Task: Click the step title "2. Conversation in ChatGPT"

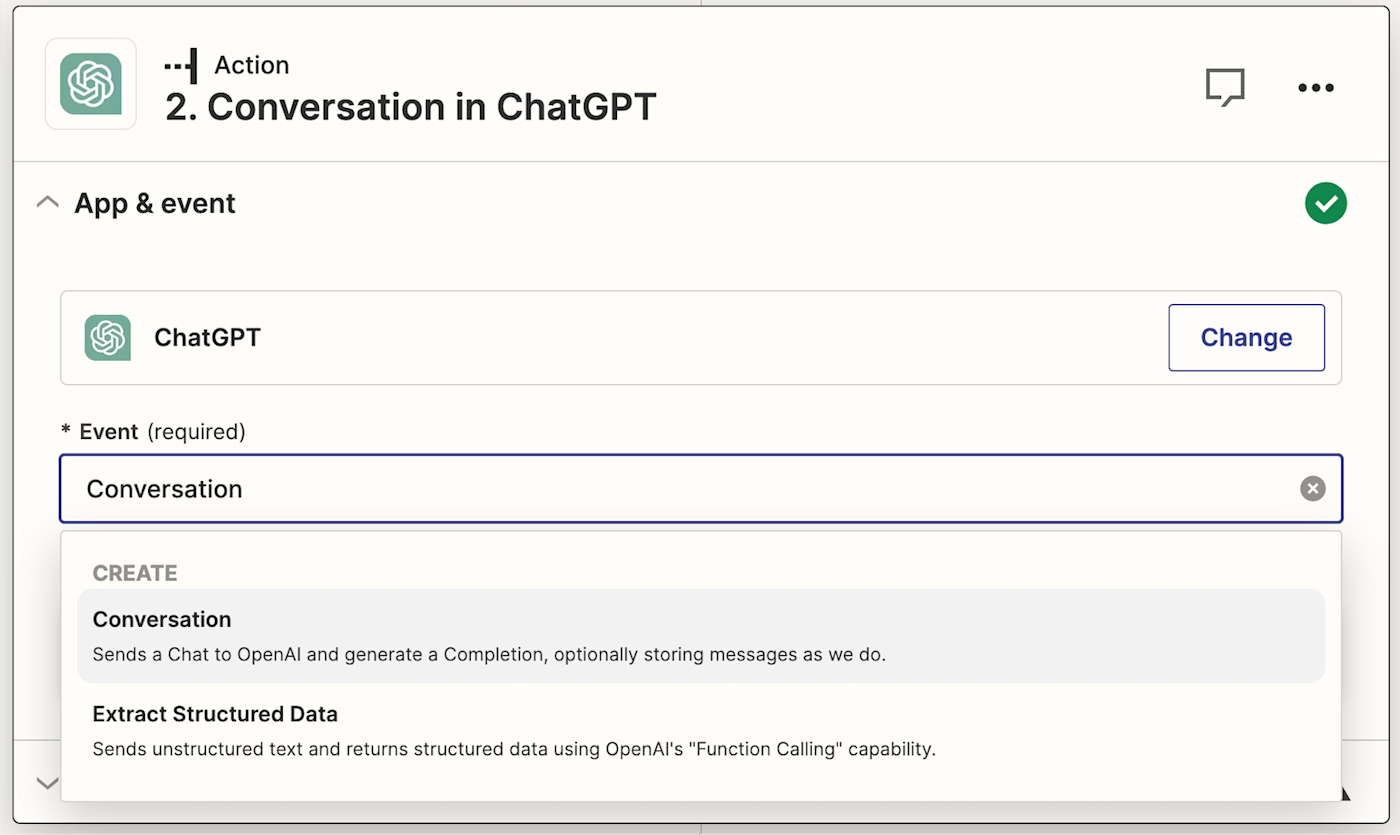Action: coord(411,107)
